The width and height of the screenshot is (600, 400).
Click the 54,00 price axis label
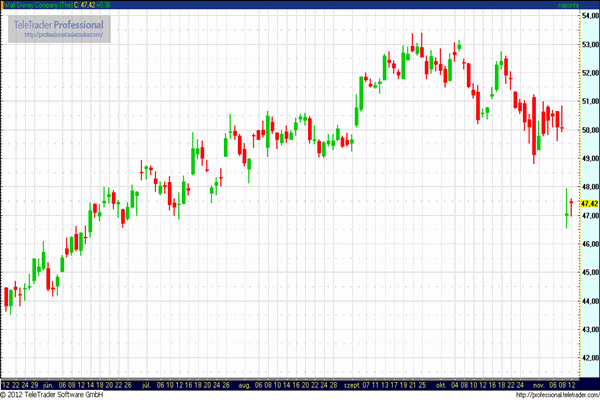coord(590,16)
